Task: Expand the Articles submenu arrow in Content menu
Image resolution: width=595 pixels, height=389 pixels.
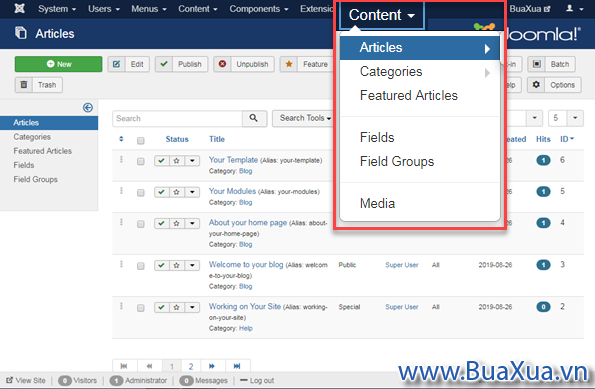Action: [x=487, y=49]
